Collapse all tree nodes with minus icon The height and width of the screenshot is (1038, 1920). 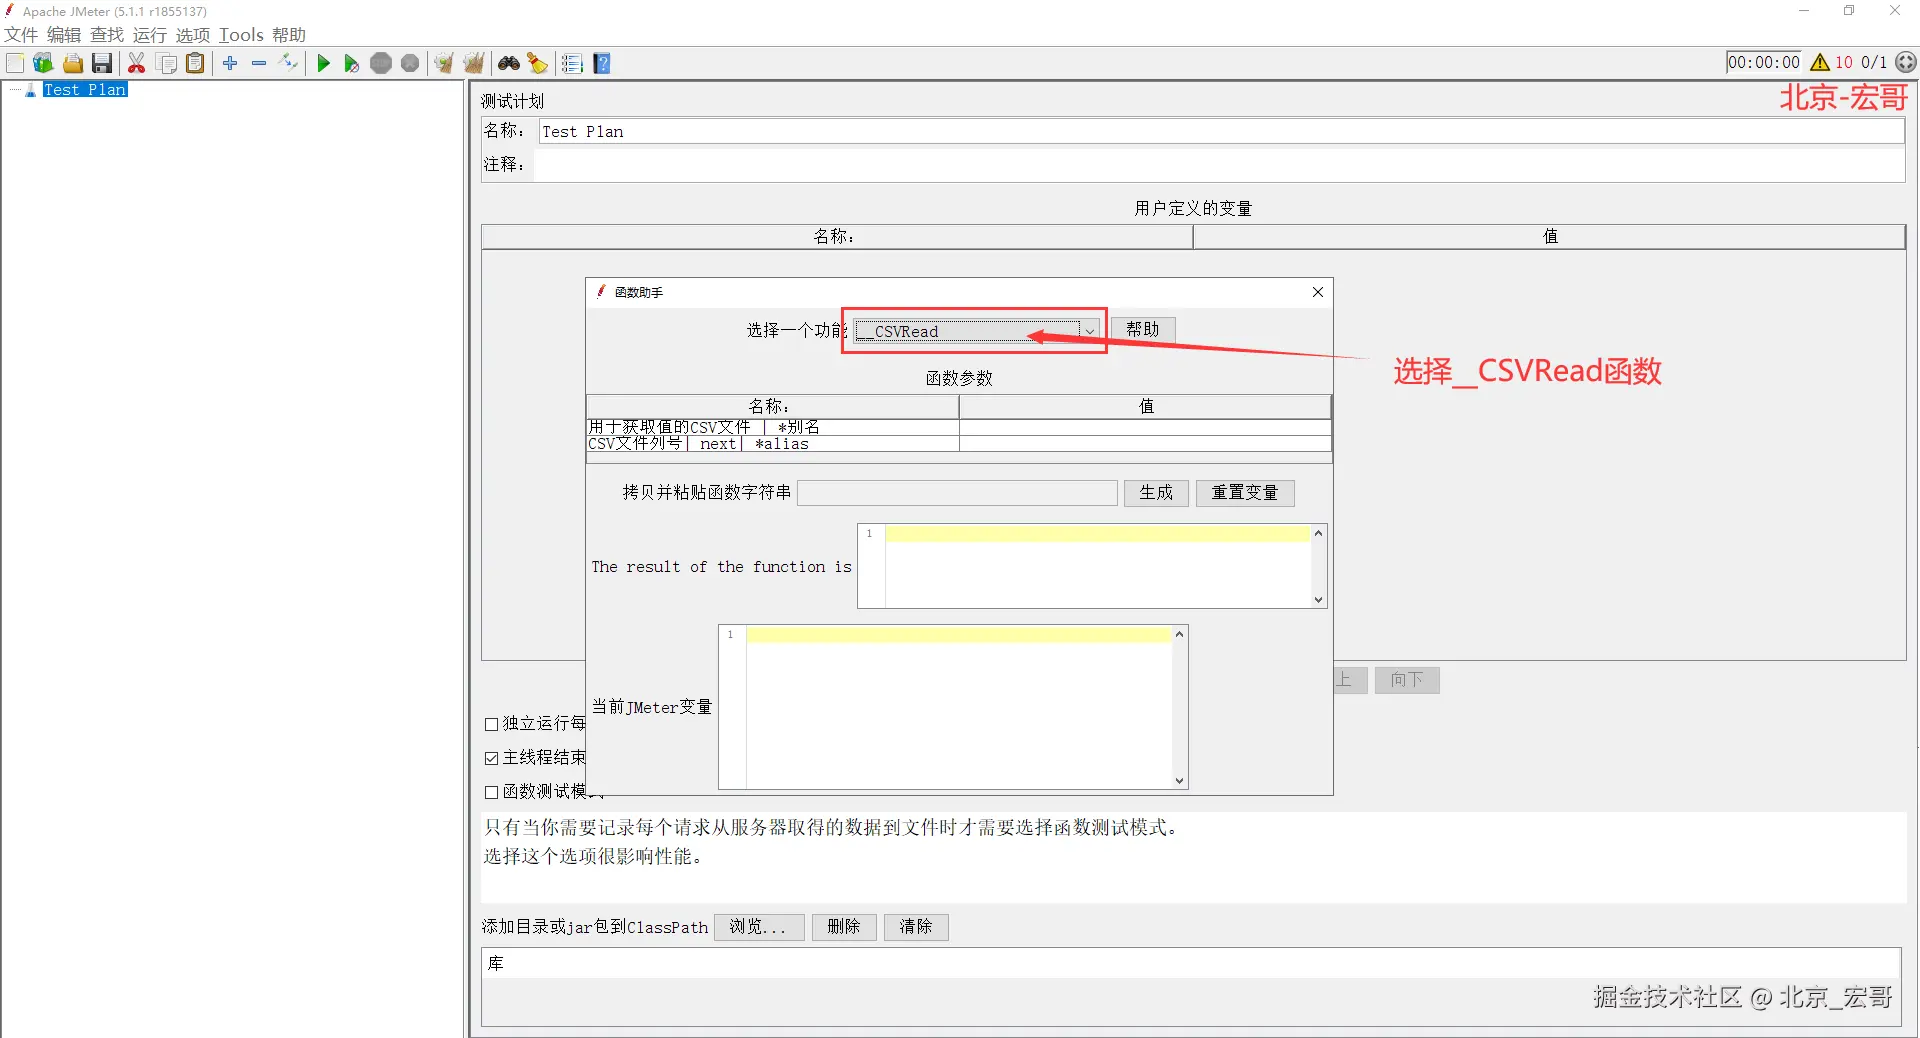coord(259,63)
